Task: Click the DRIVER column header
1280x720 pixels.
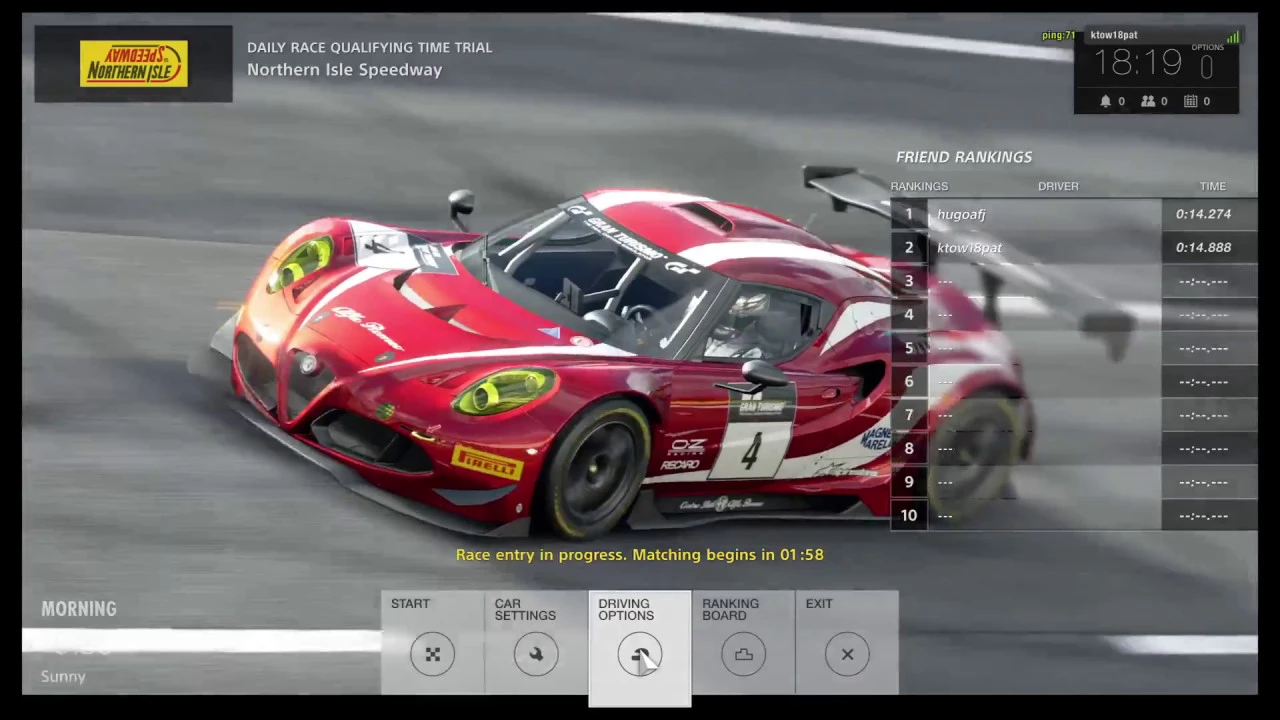Action: click(x=1058, y=186)
